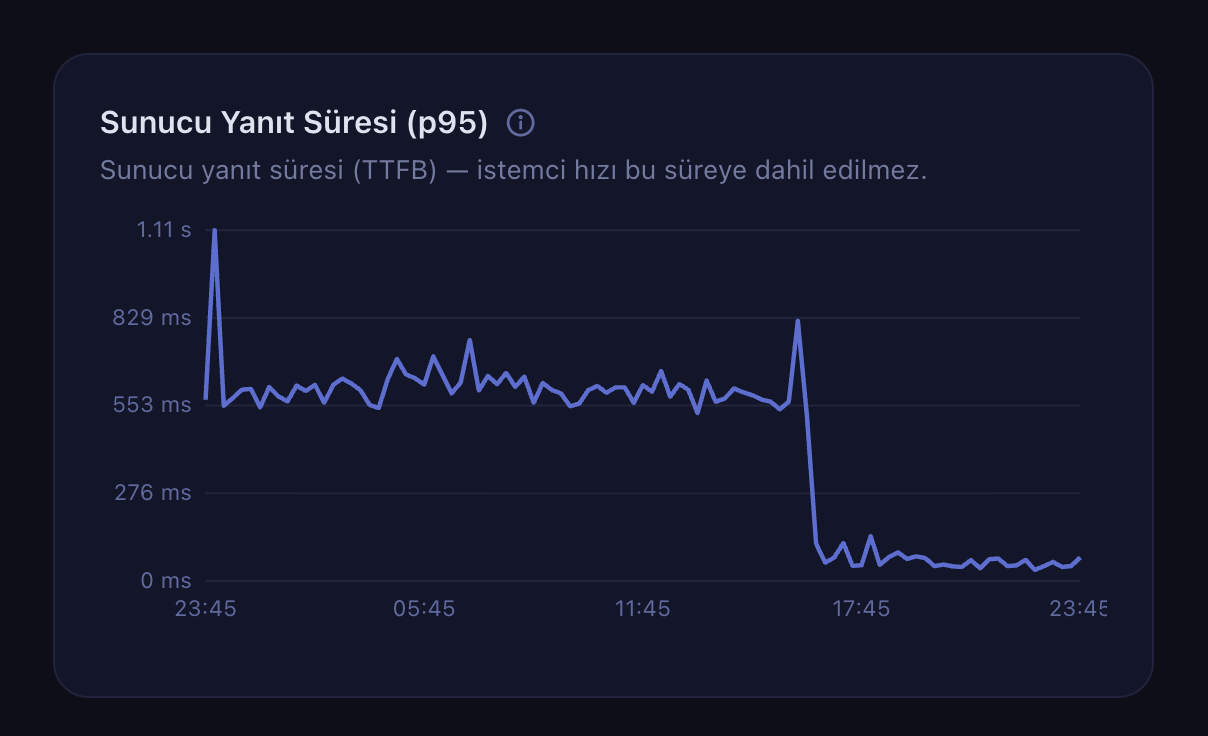Click the last data point at line's end
Screen dimensions: 1208x736
[1080, 558]
